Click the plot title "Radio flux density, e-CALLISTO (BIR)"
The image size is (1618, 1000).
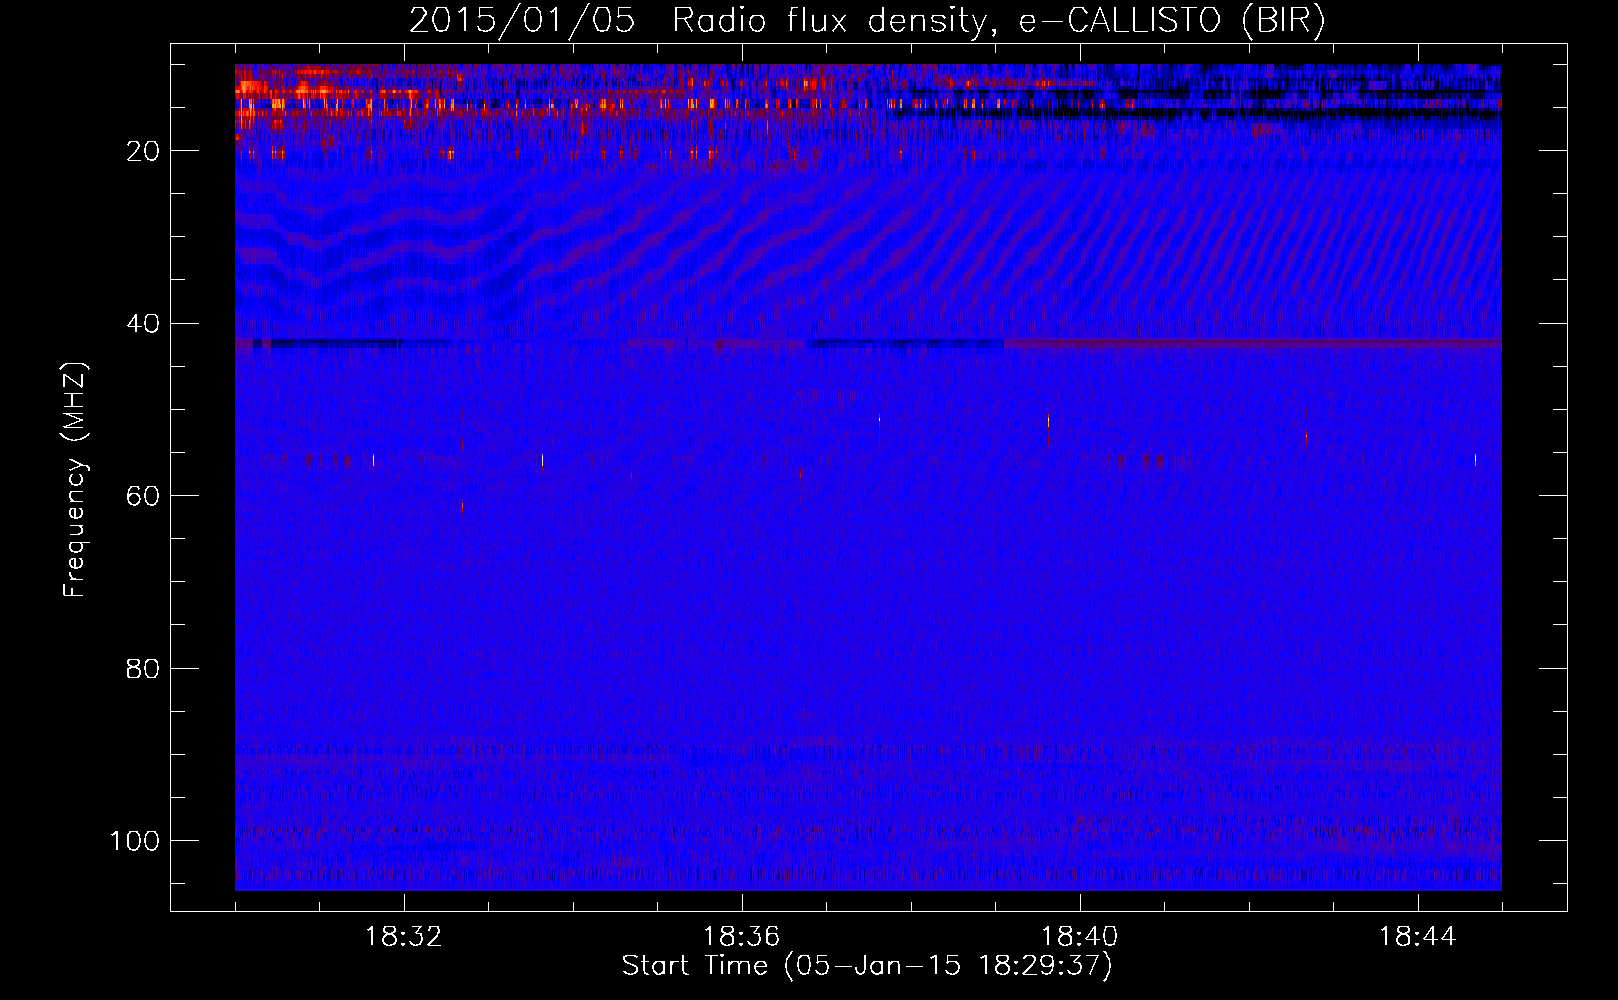(998, 21)
